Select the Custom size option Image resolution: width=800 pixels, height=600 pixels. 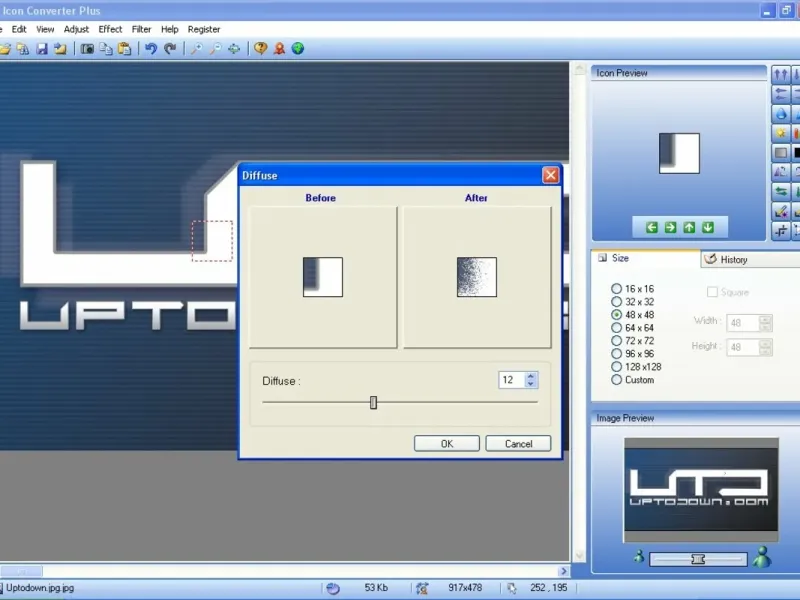pos(632,380)
